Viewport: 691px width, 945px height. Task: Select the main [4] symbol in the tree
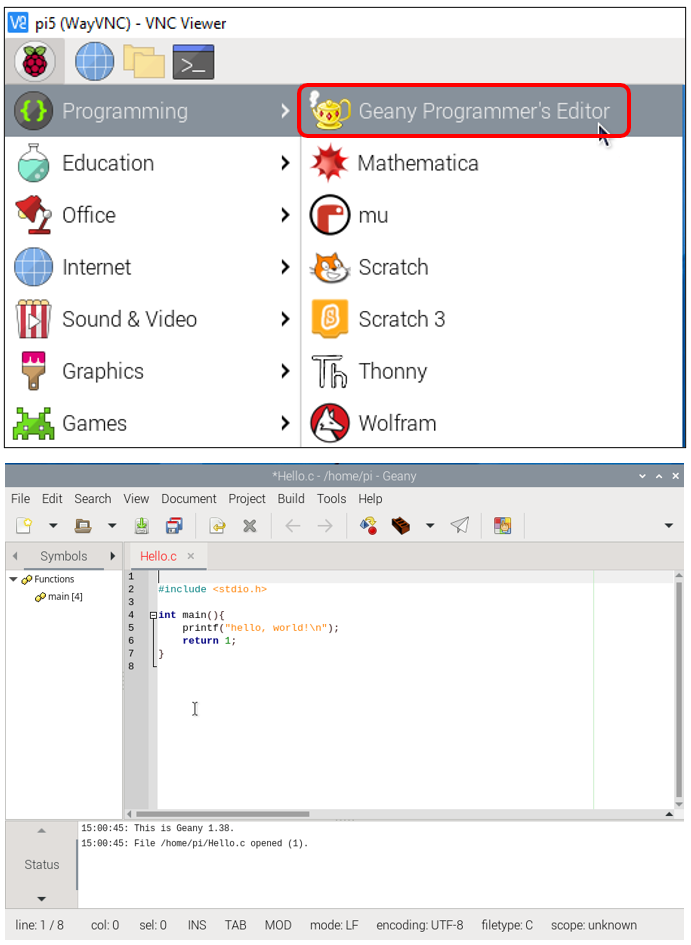click(59, 597)
